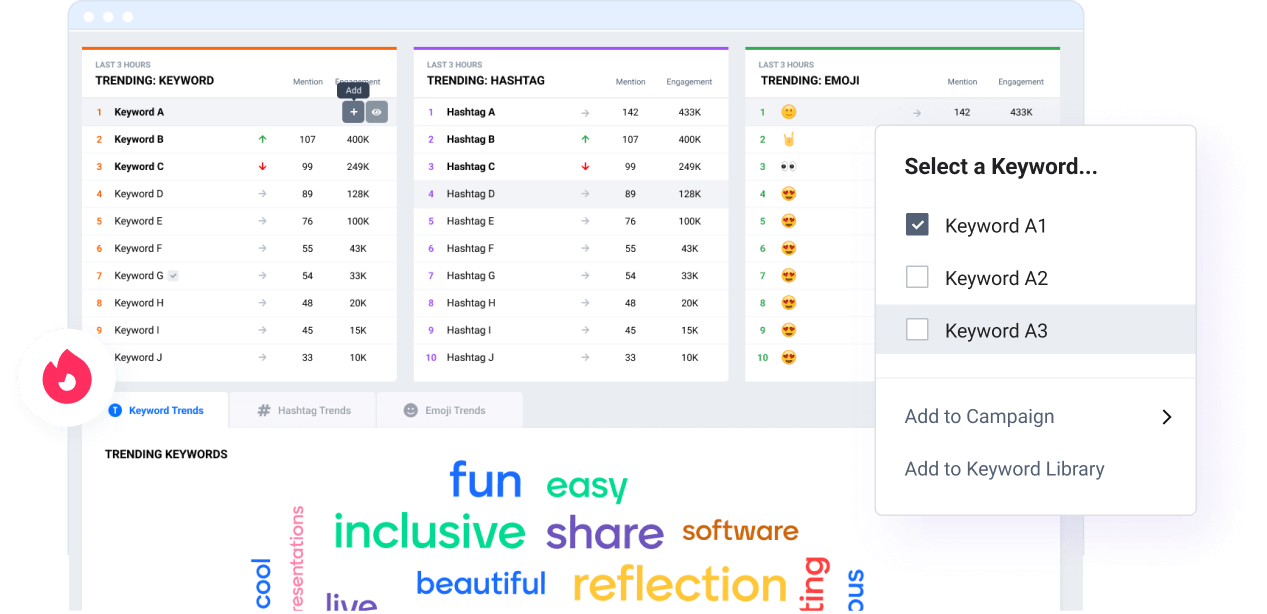Enable the Keyword A2 checkbox
The width and height of the screenshot is (1267, 614).
[916, 277]
